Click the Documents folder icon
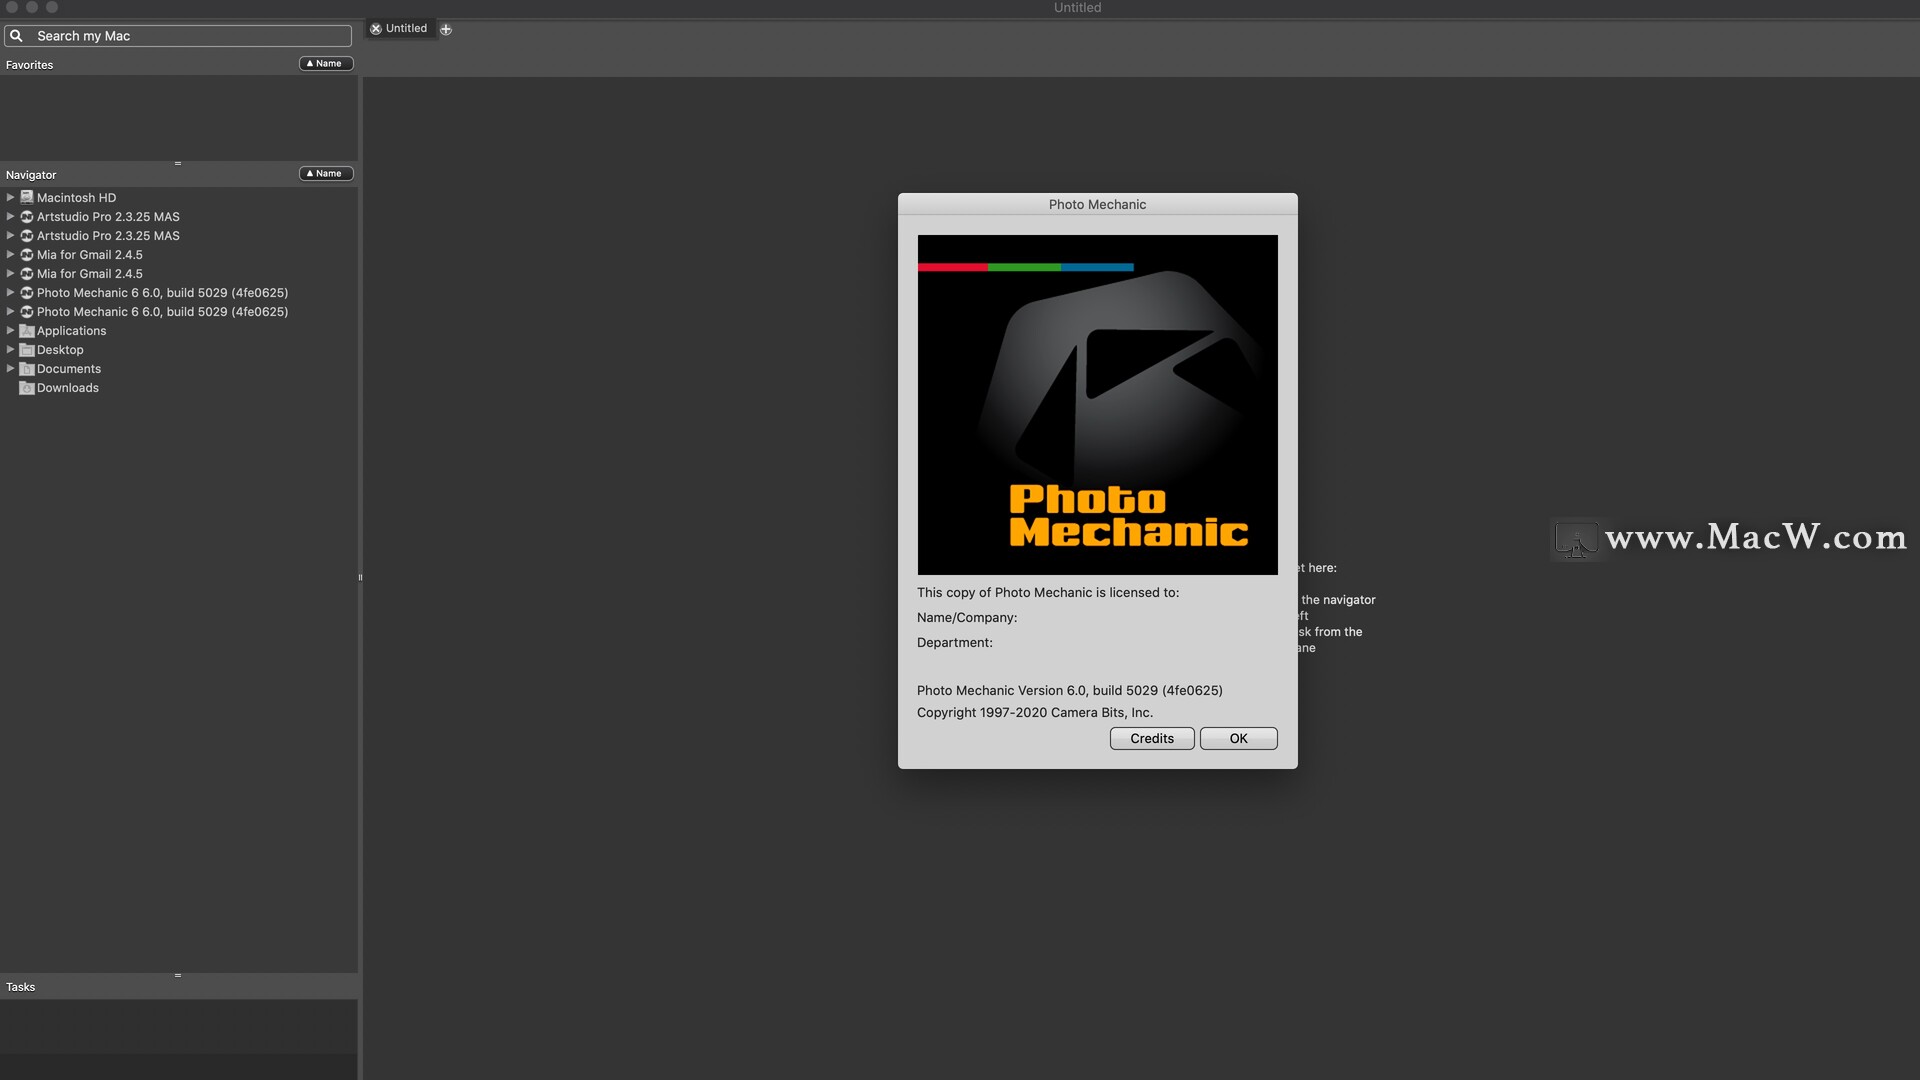The height and width of the screenshot is (1080, 1920). pyautogui.click(x=27, y=369)
